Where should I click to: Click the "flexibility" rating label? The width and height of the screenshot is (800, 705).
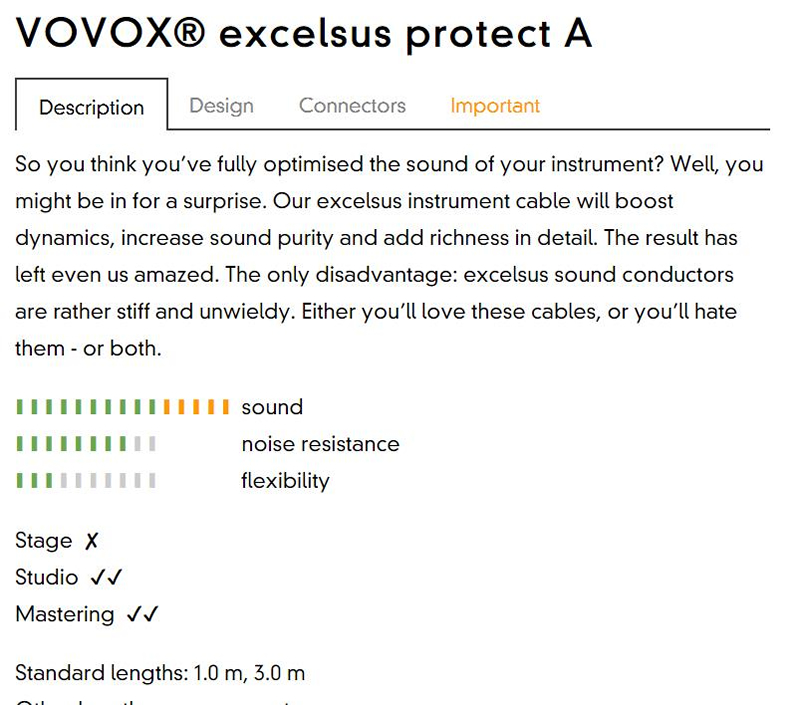pos(285,481)
